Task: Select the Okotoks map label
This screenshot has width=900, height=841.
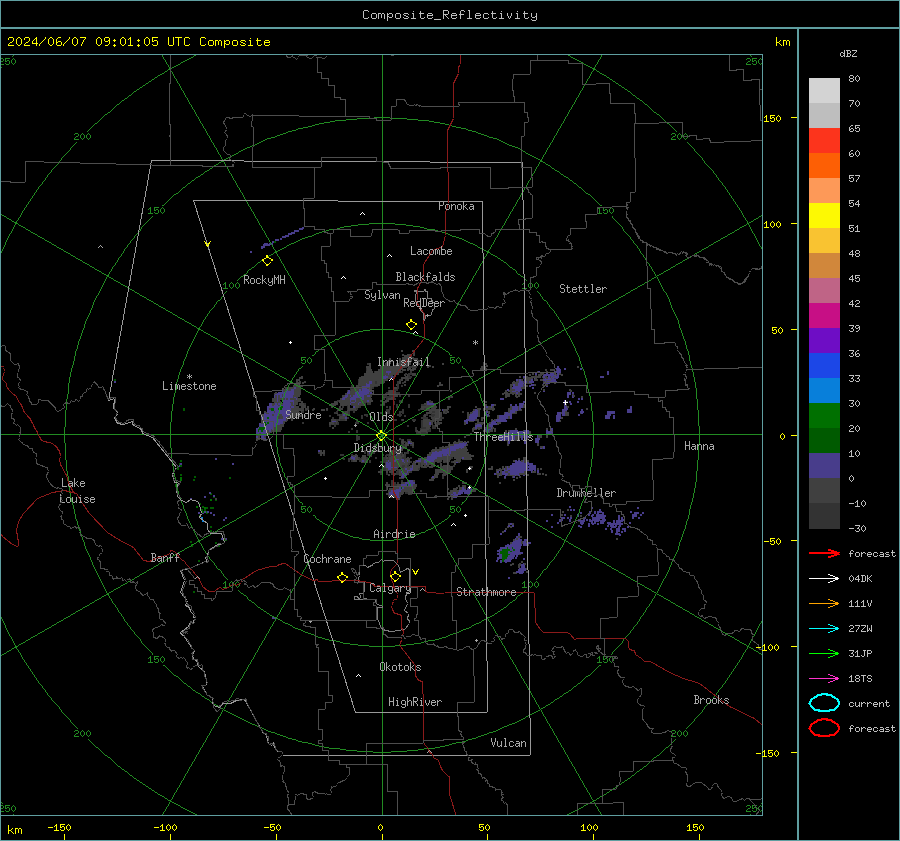Action: coord(400,667)
